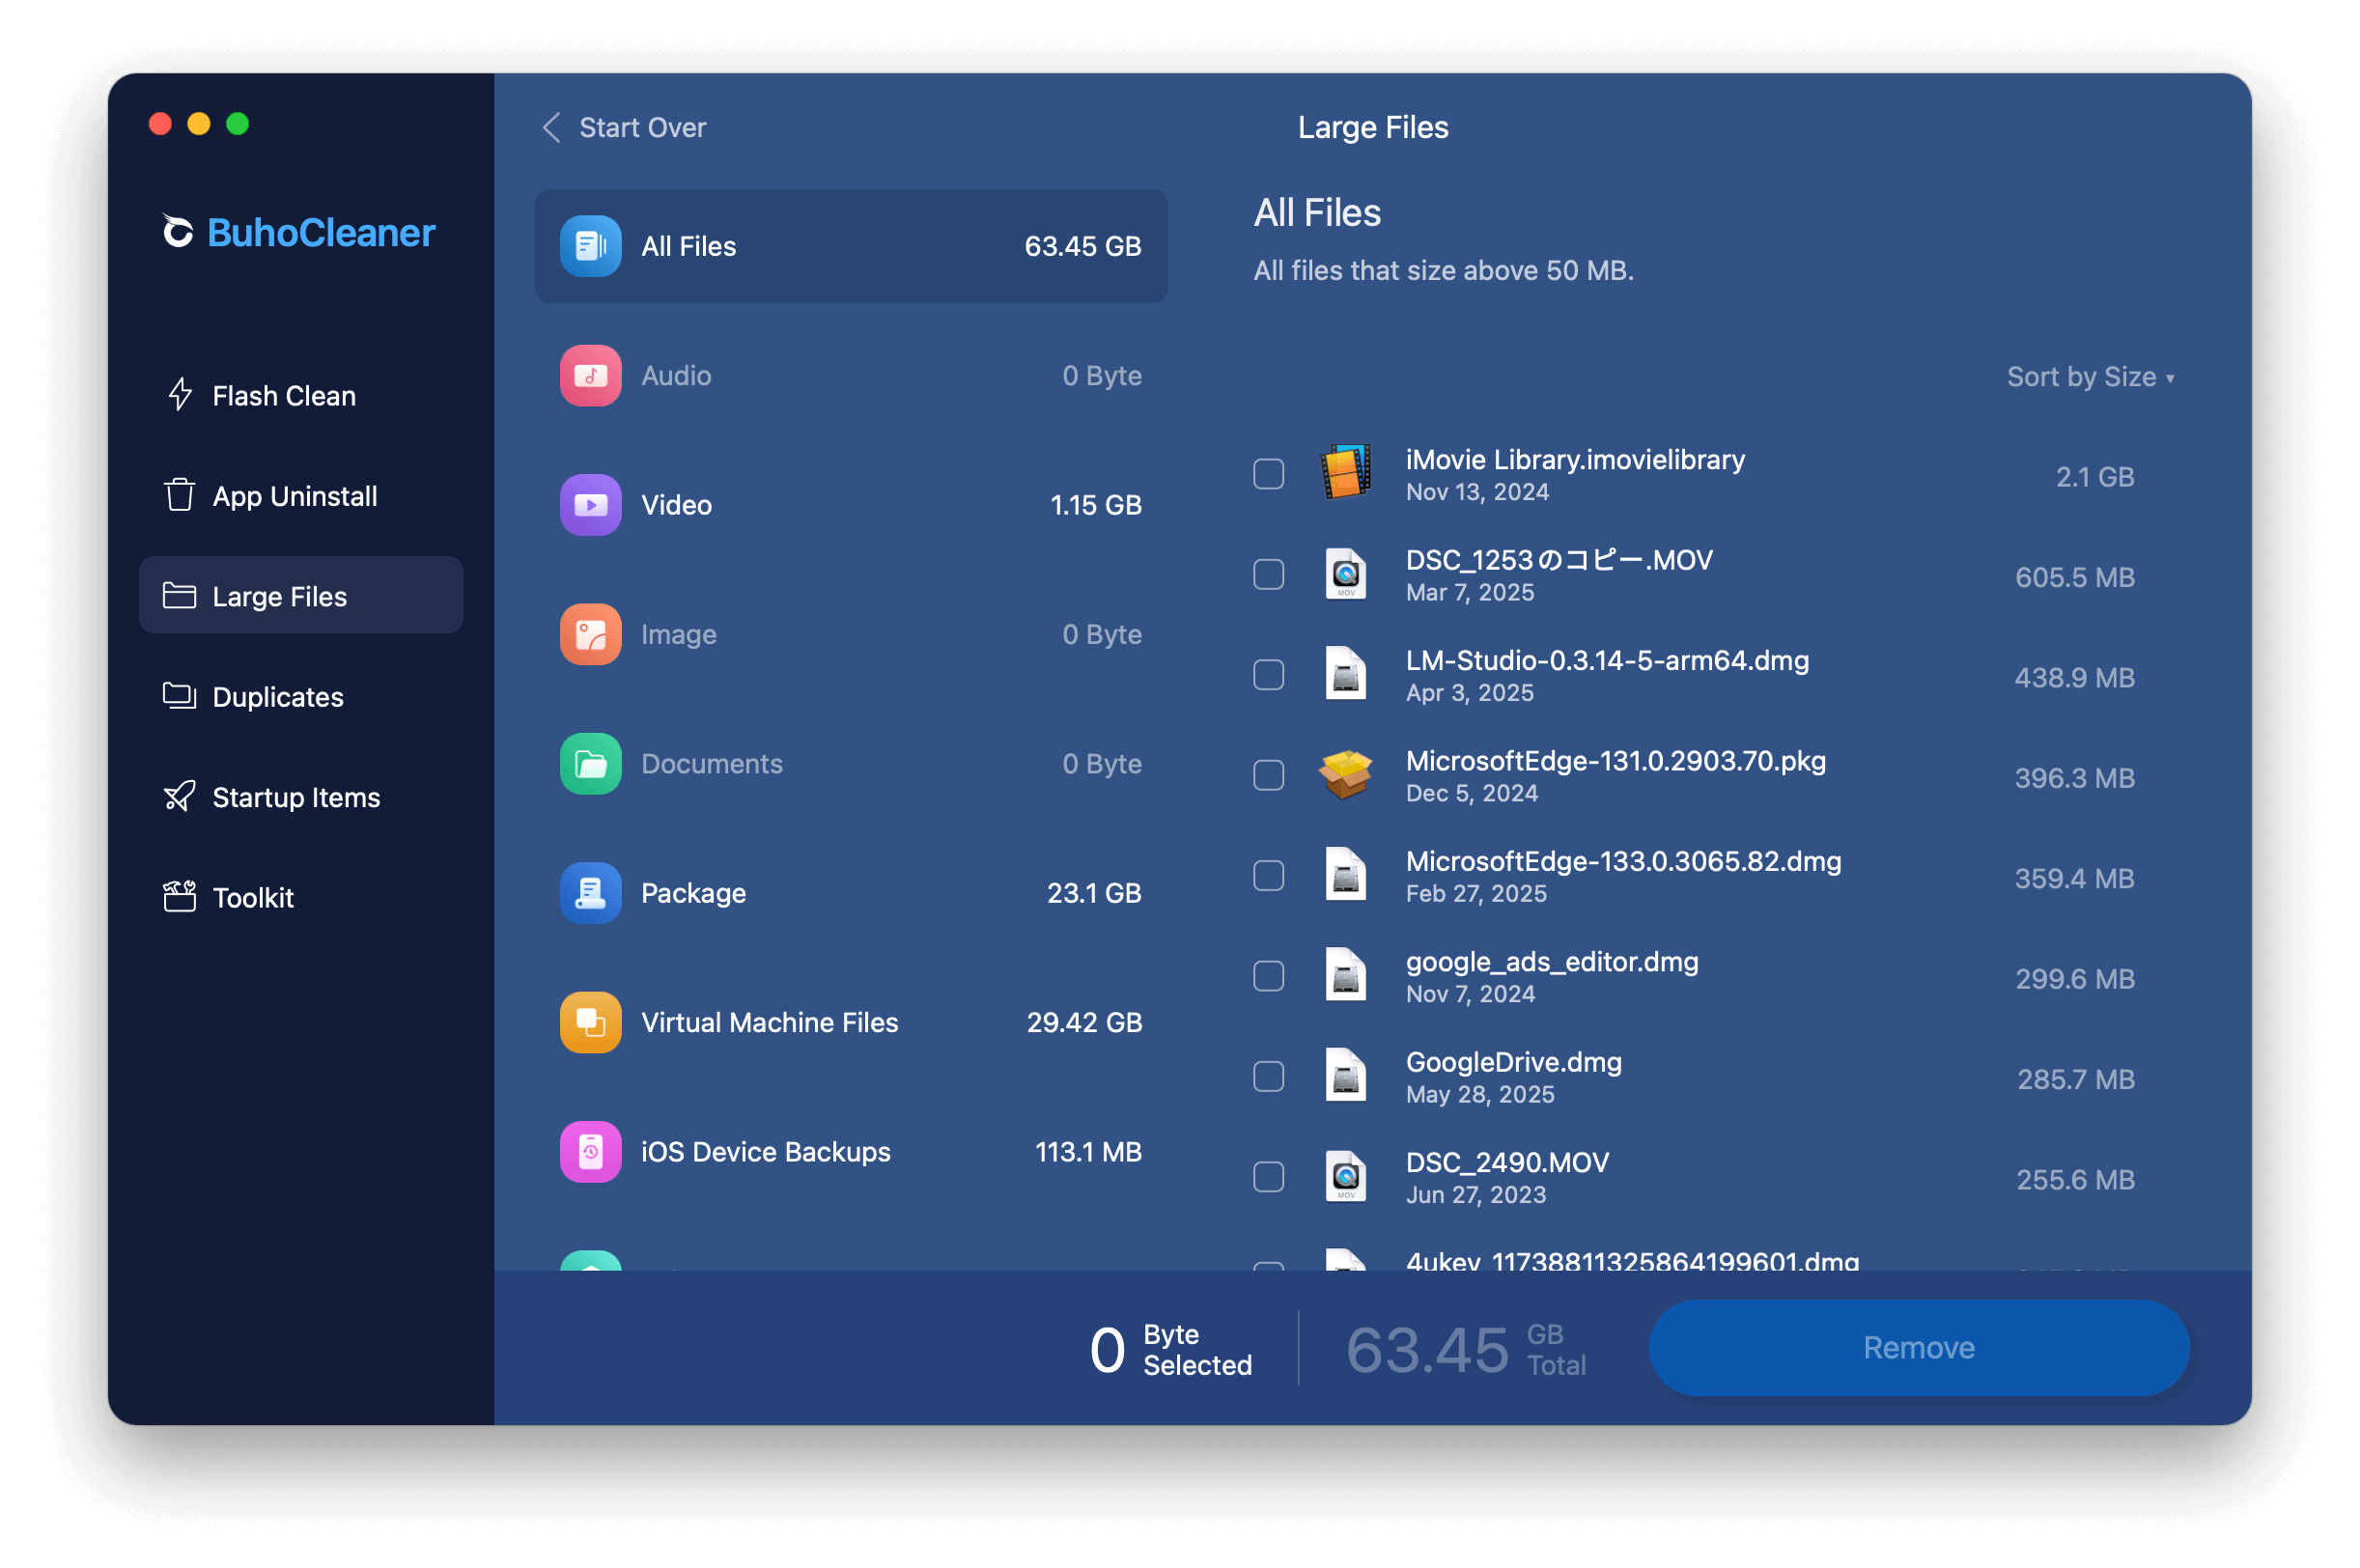
Task: Open Toolkit in the sidebar
Action: click(300, 896)
